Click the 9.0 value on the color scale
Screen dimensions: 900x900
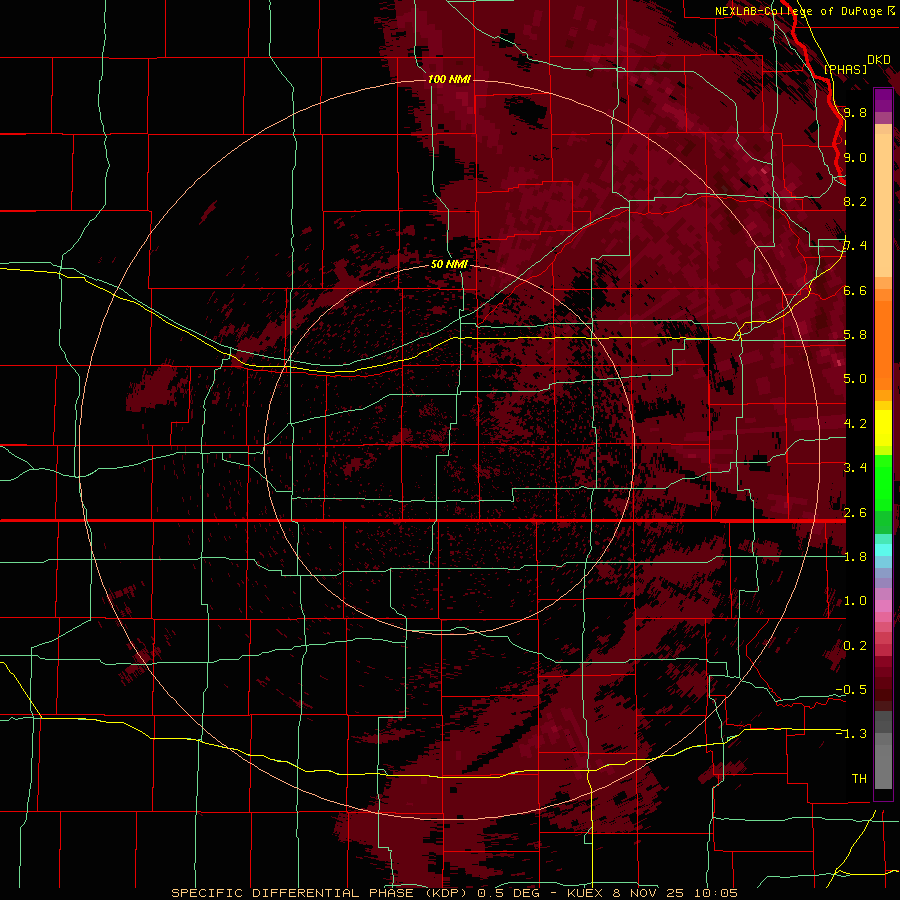[855, 157]
